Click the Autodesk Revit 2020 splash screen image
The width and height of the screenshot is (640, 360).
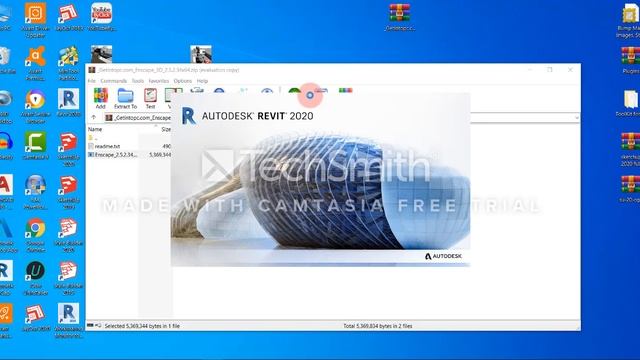[x=320, y=180]
